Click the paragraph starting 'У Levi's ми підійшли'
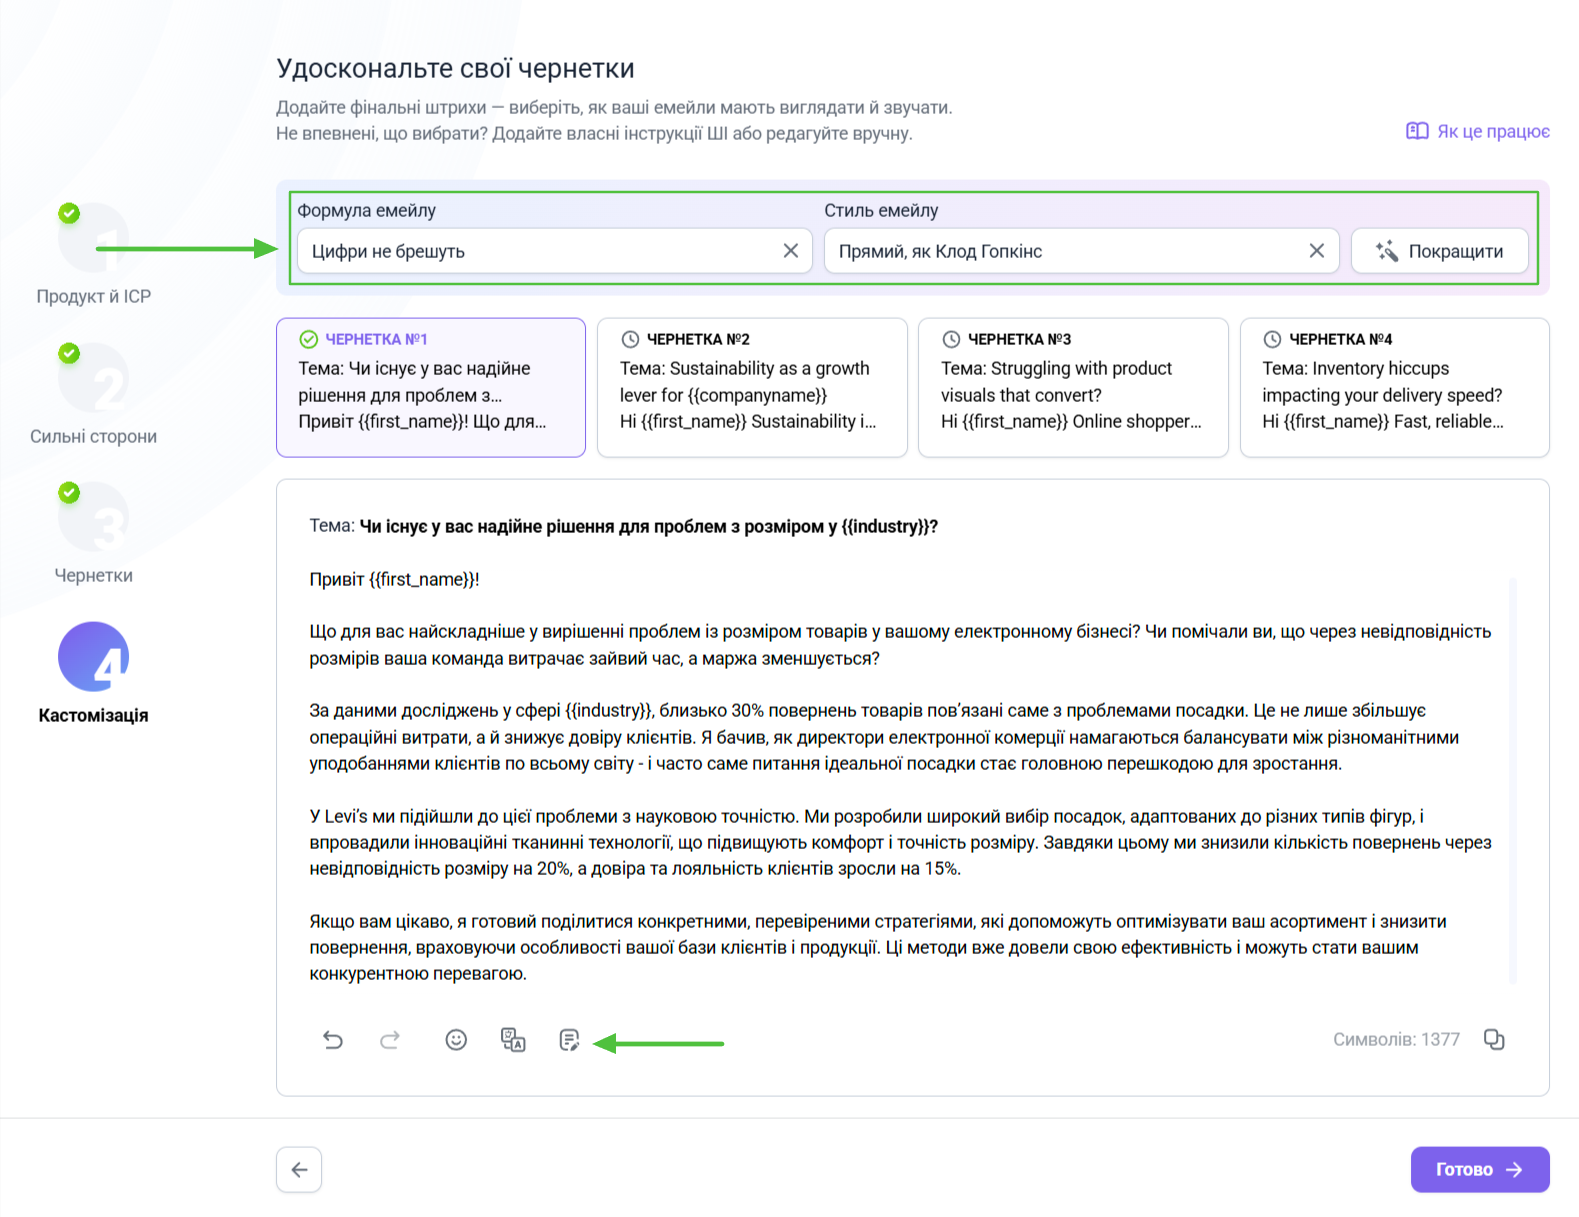This screenshot has width=1579, height=1217. tap(900, 842)
